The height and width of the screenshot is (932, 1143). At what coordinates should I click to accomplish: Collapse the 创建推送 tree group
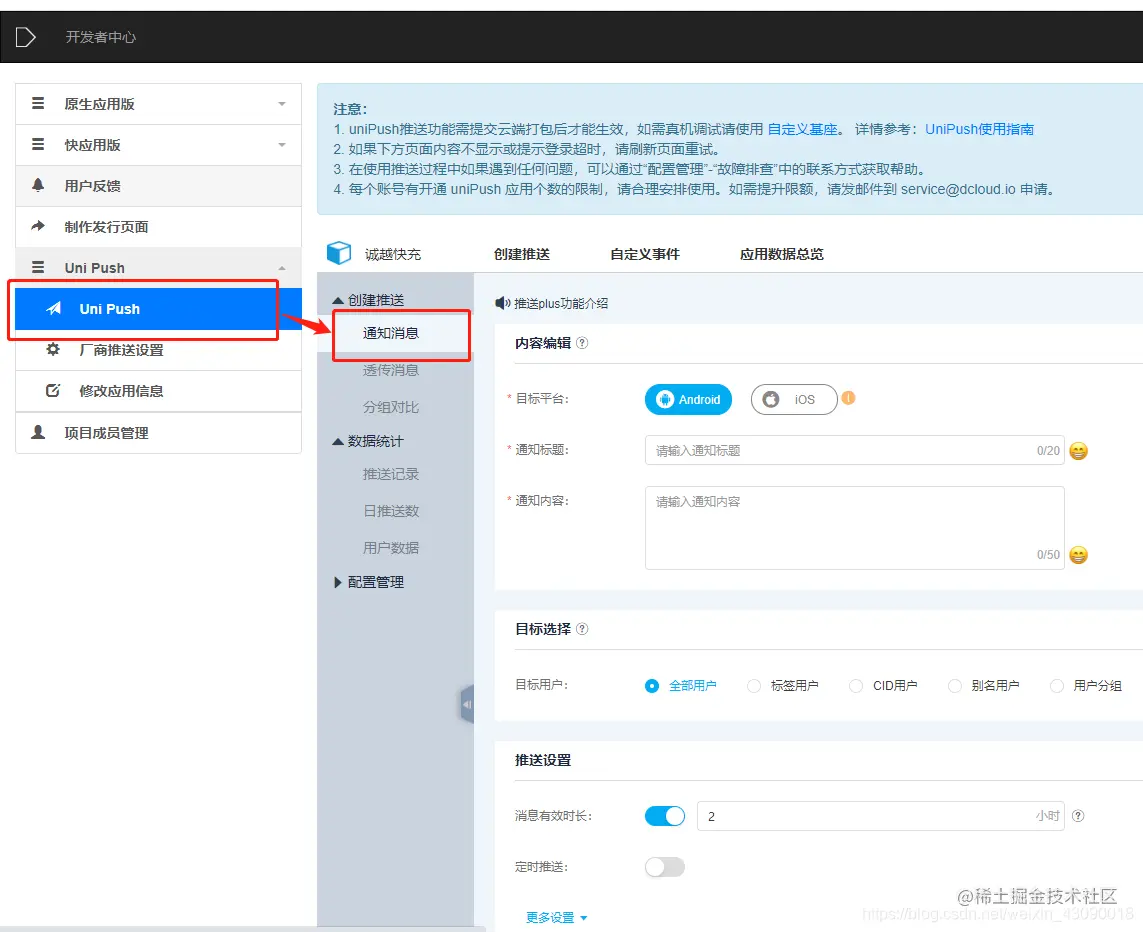(338, 300)
